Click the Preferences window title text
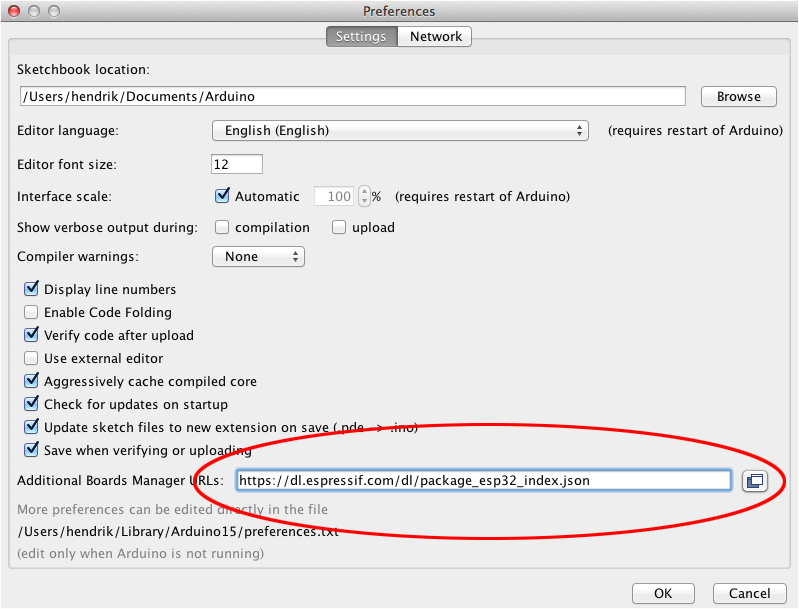Viewport: 799px width, 609px height. pyautogui.click(x=399, y=11)
